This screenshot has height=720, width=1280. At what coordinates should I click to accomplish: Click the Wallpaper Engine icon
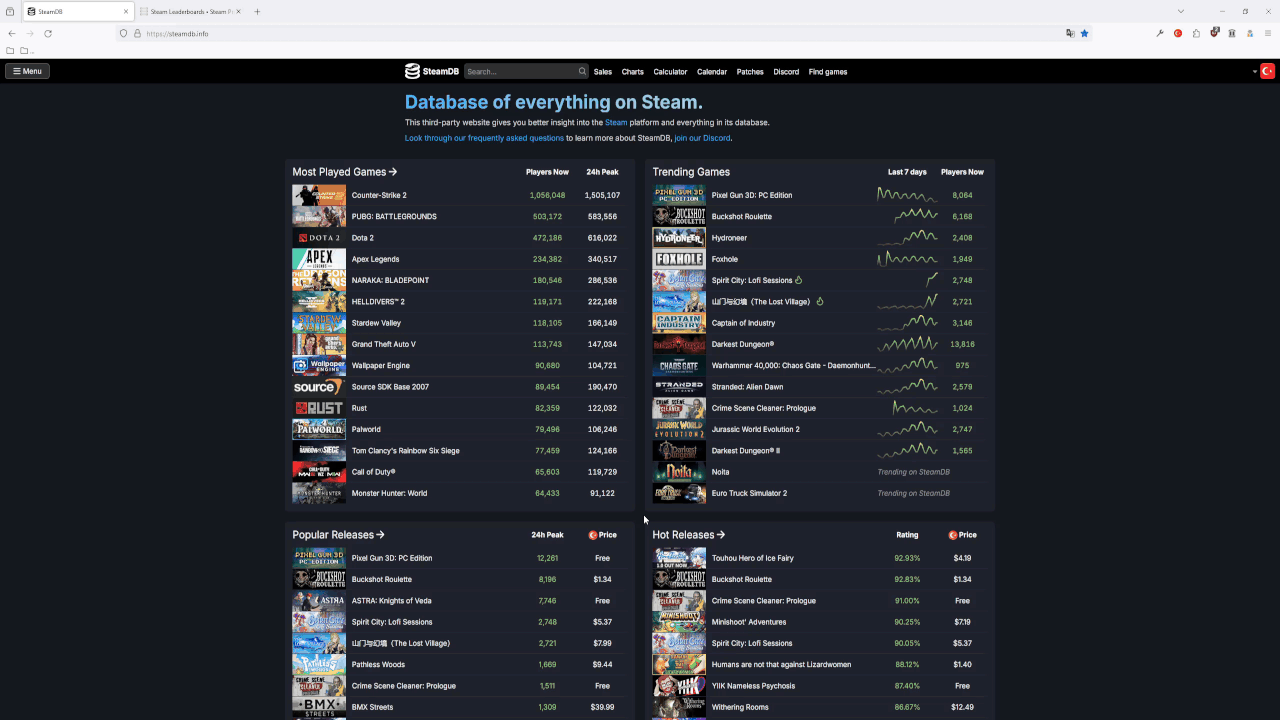click(319, 366)
